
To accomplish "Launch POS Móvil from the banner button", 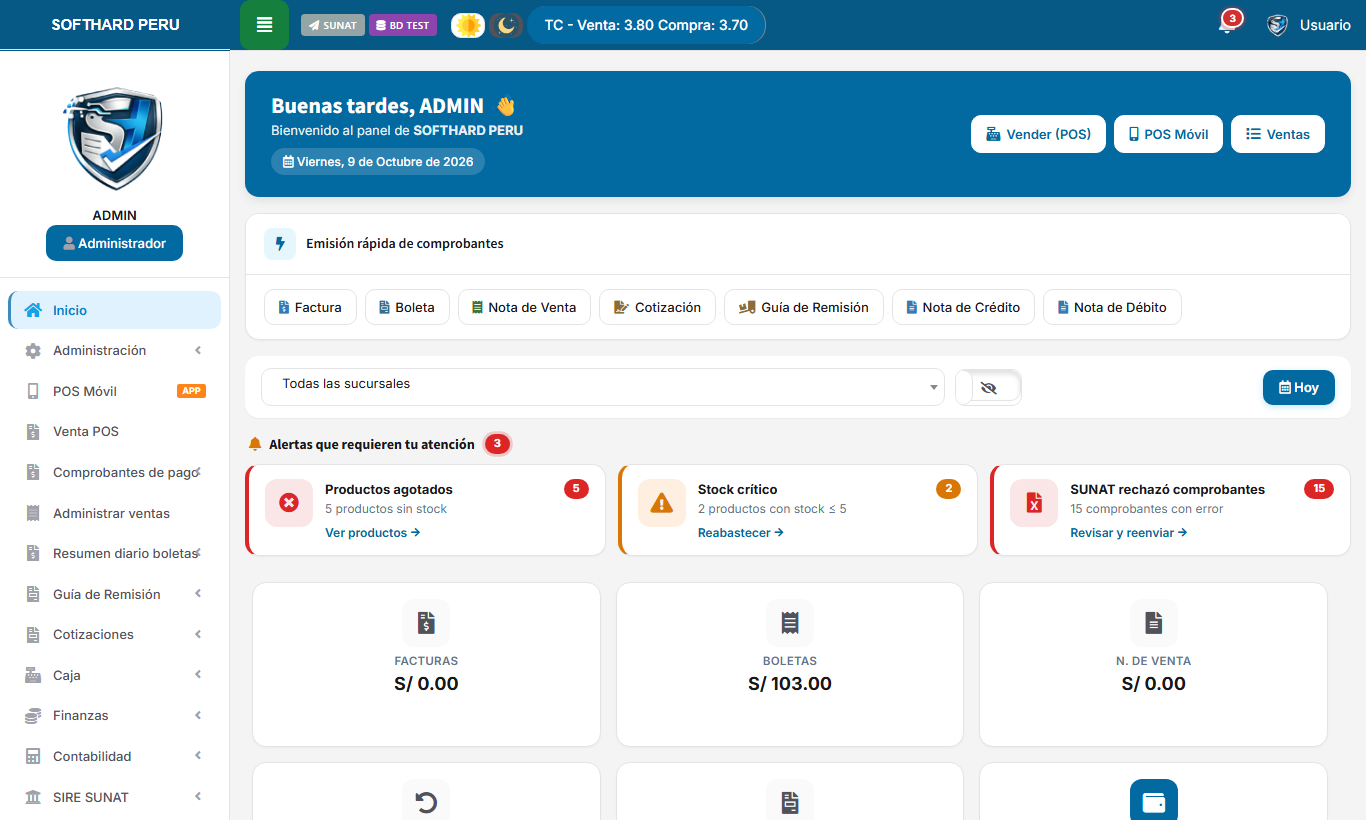I will pyautogui.click(x=1168, y=134).
